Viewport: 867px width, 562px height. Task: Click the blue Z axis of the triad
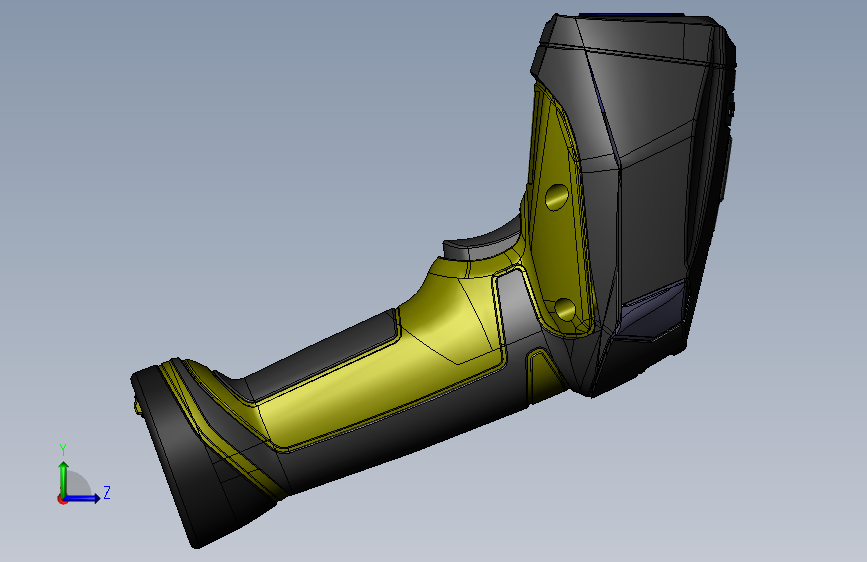[x=82, y=498]
